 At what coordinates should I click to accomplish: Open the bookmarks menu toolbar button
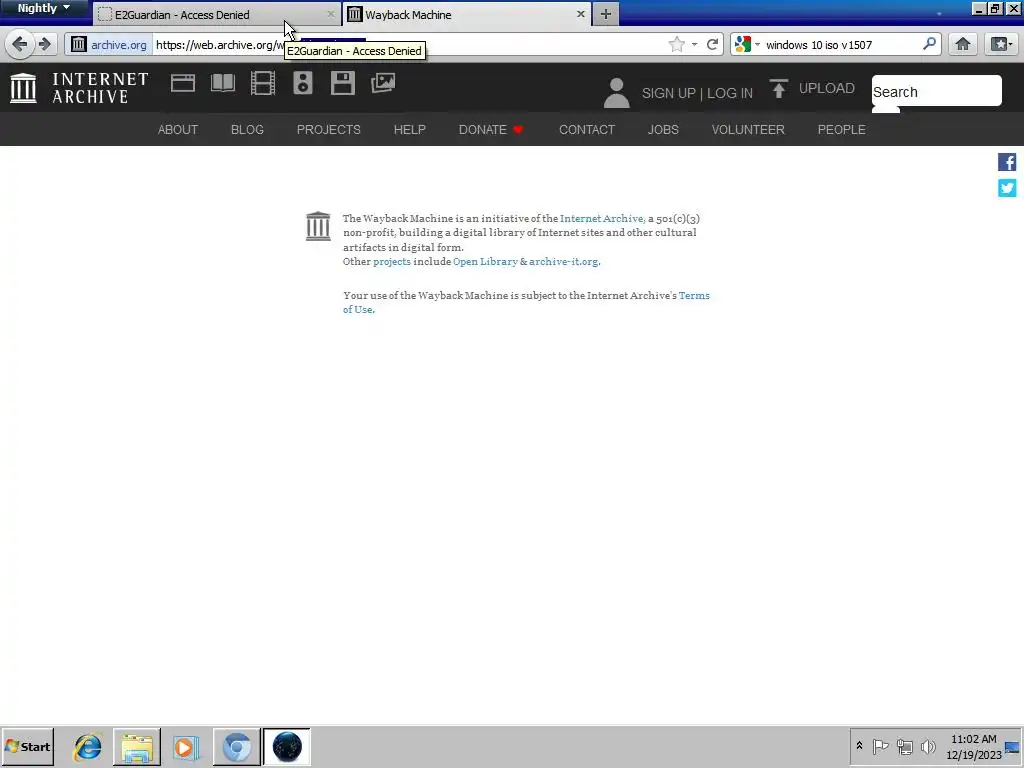pyautogui.click(x=1001, y=44)
